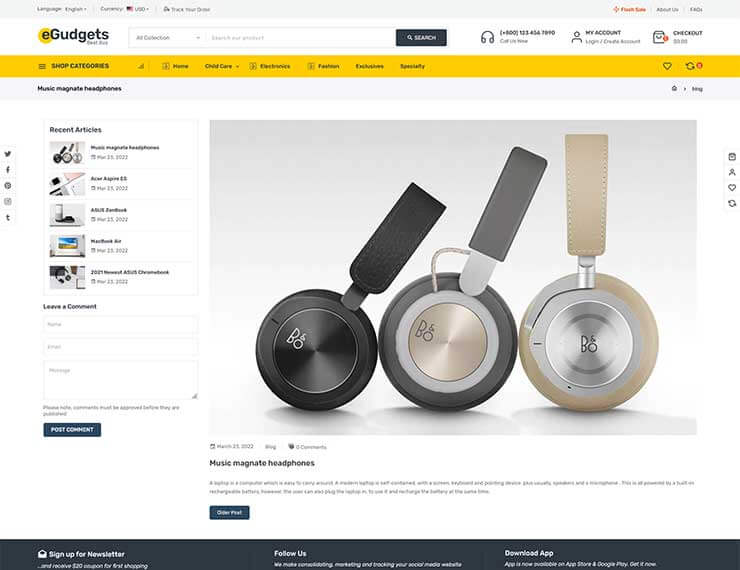
Task: Open compare icon in yellow navbar
Action: [x=691, y=66]
